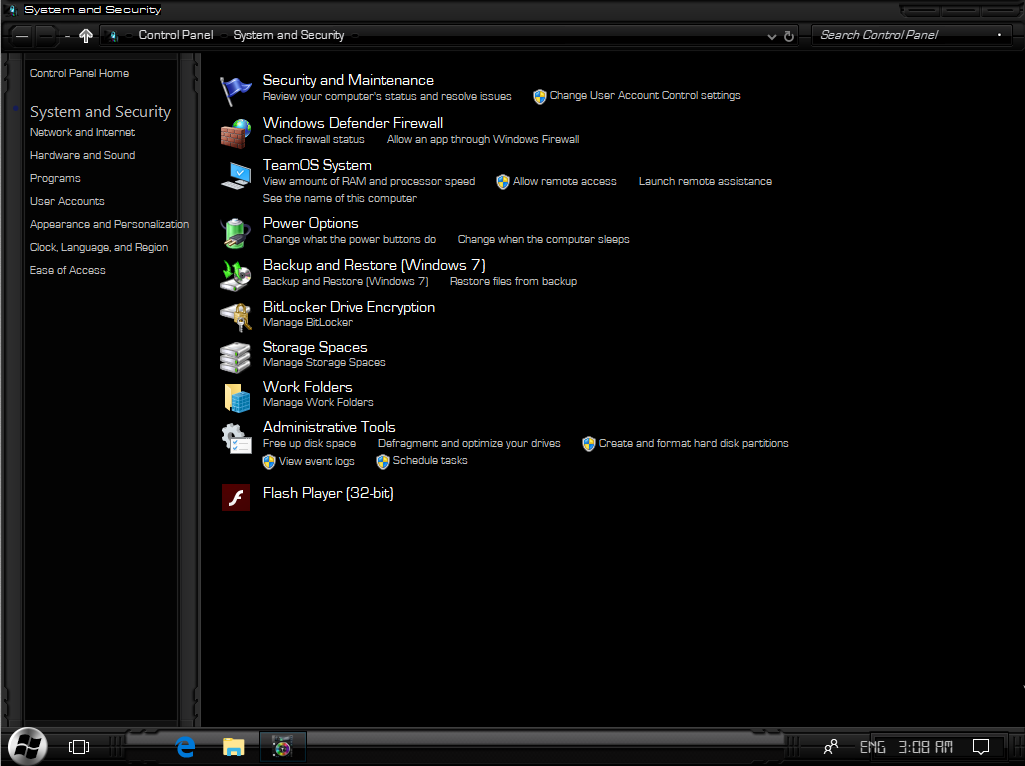Open Ease of Access category
Viewport: 1025px width, 766px height.
67,270
